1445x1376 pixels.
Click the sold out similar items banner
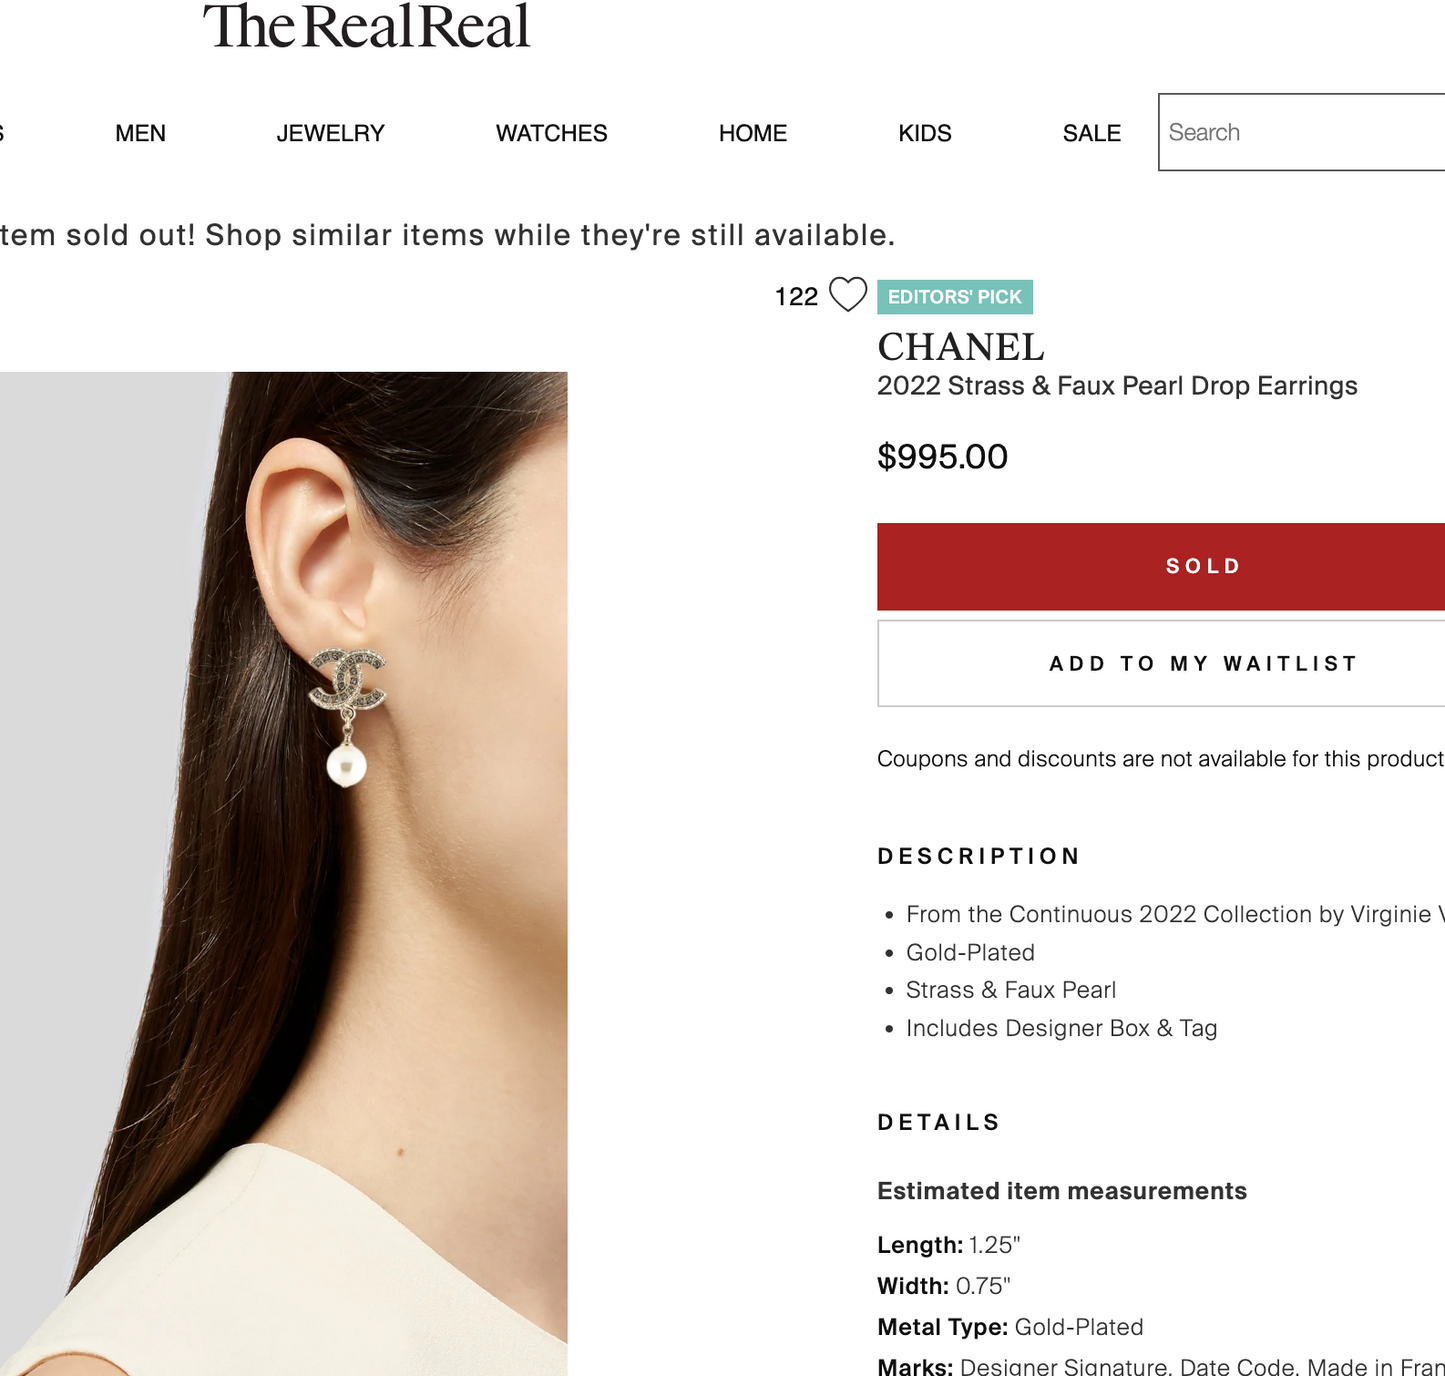click(447, 235)
